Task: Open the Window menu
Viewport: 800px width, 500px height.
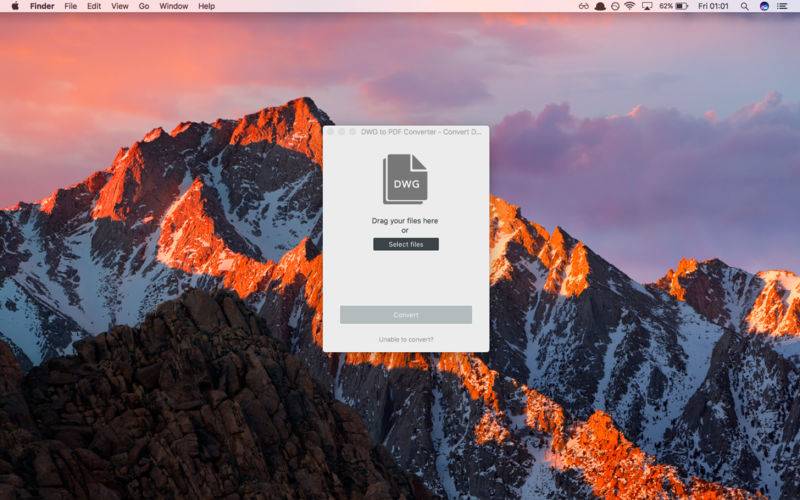Action: click(x=173, y=6)
